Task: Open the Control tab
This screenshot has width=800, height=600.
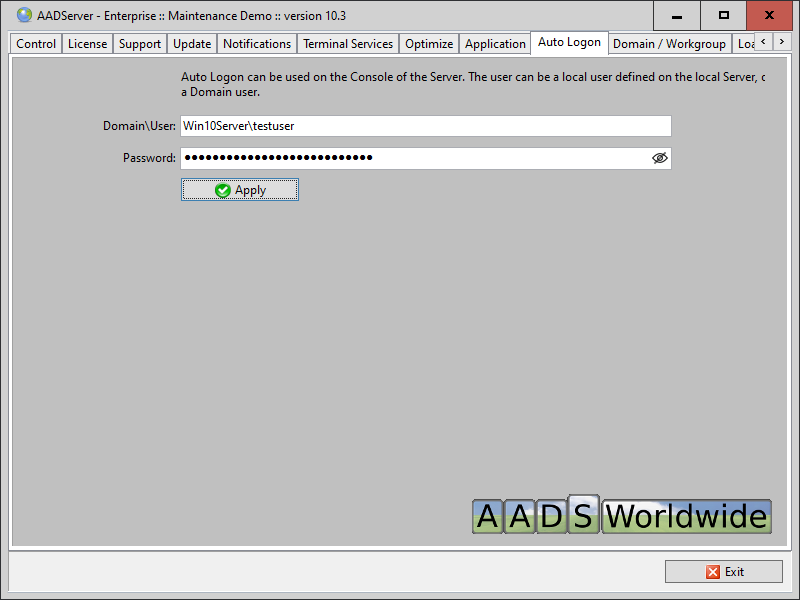Action: (36, 44)
